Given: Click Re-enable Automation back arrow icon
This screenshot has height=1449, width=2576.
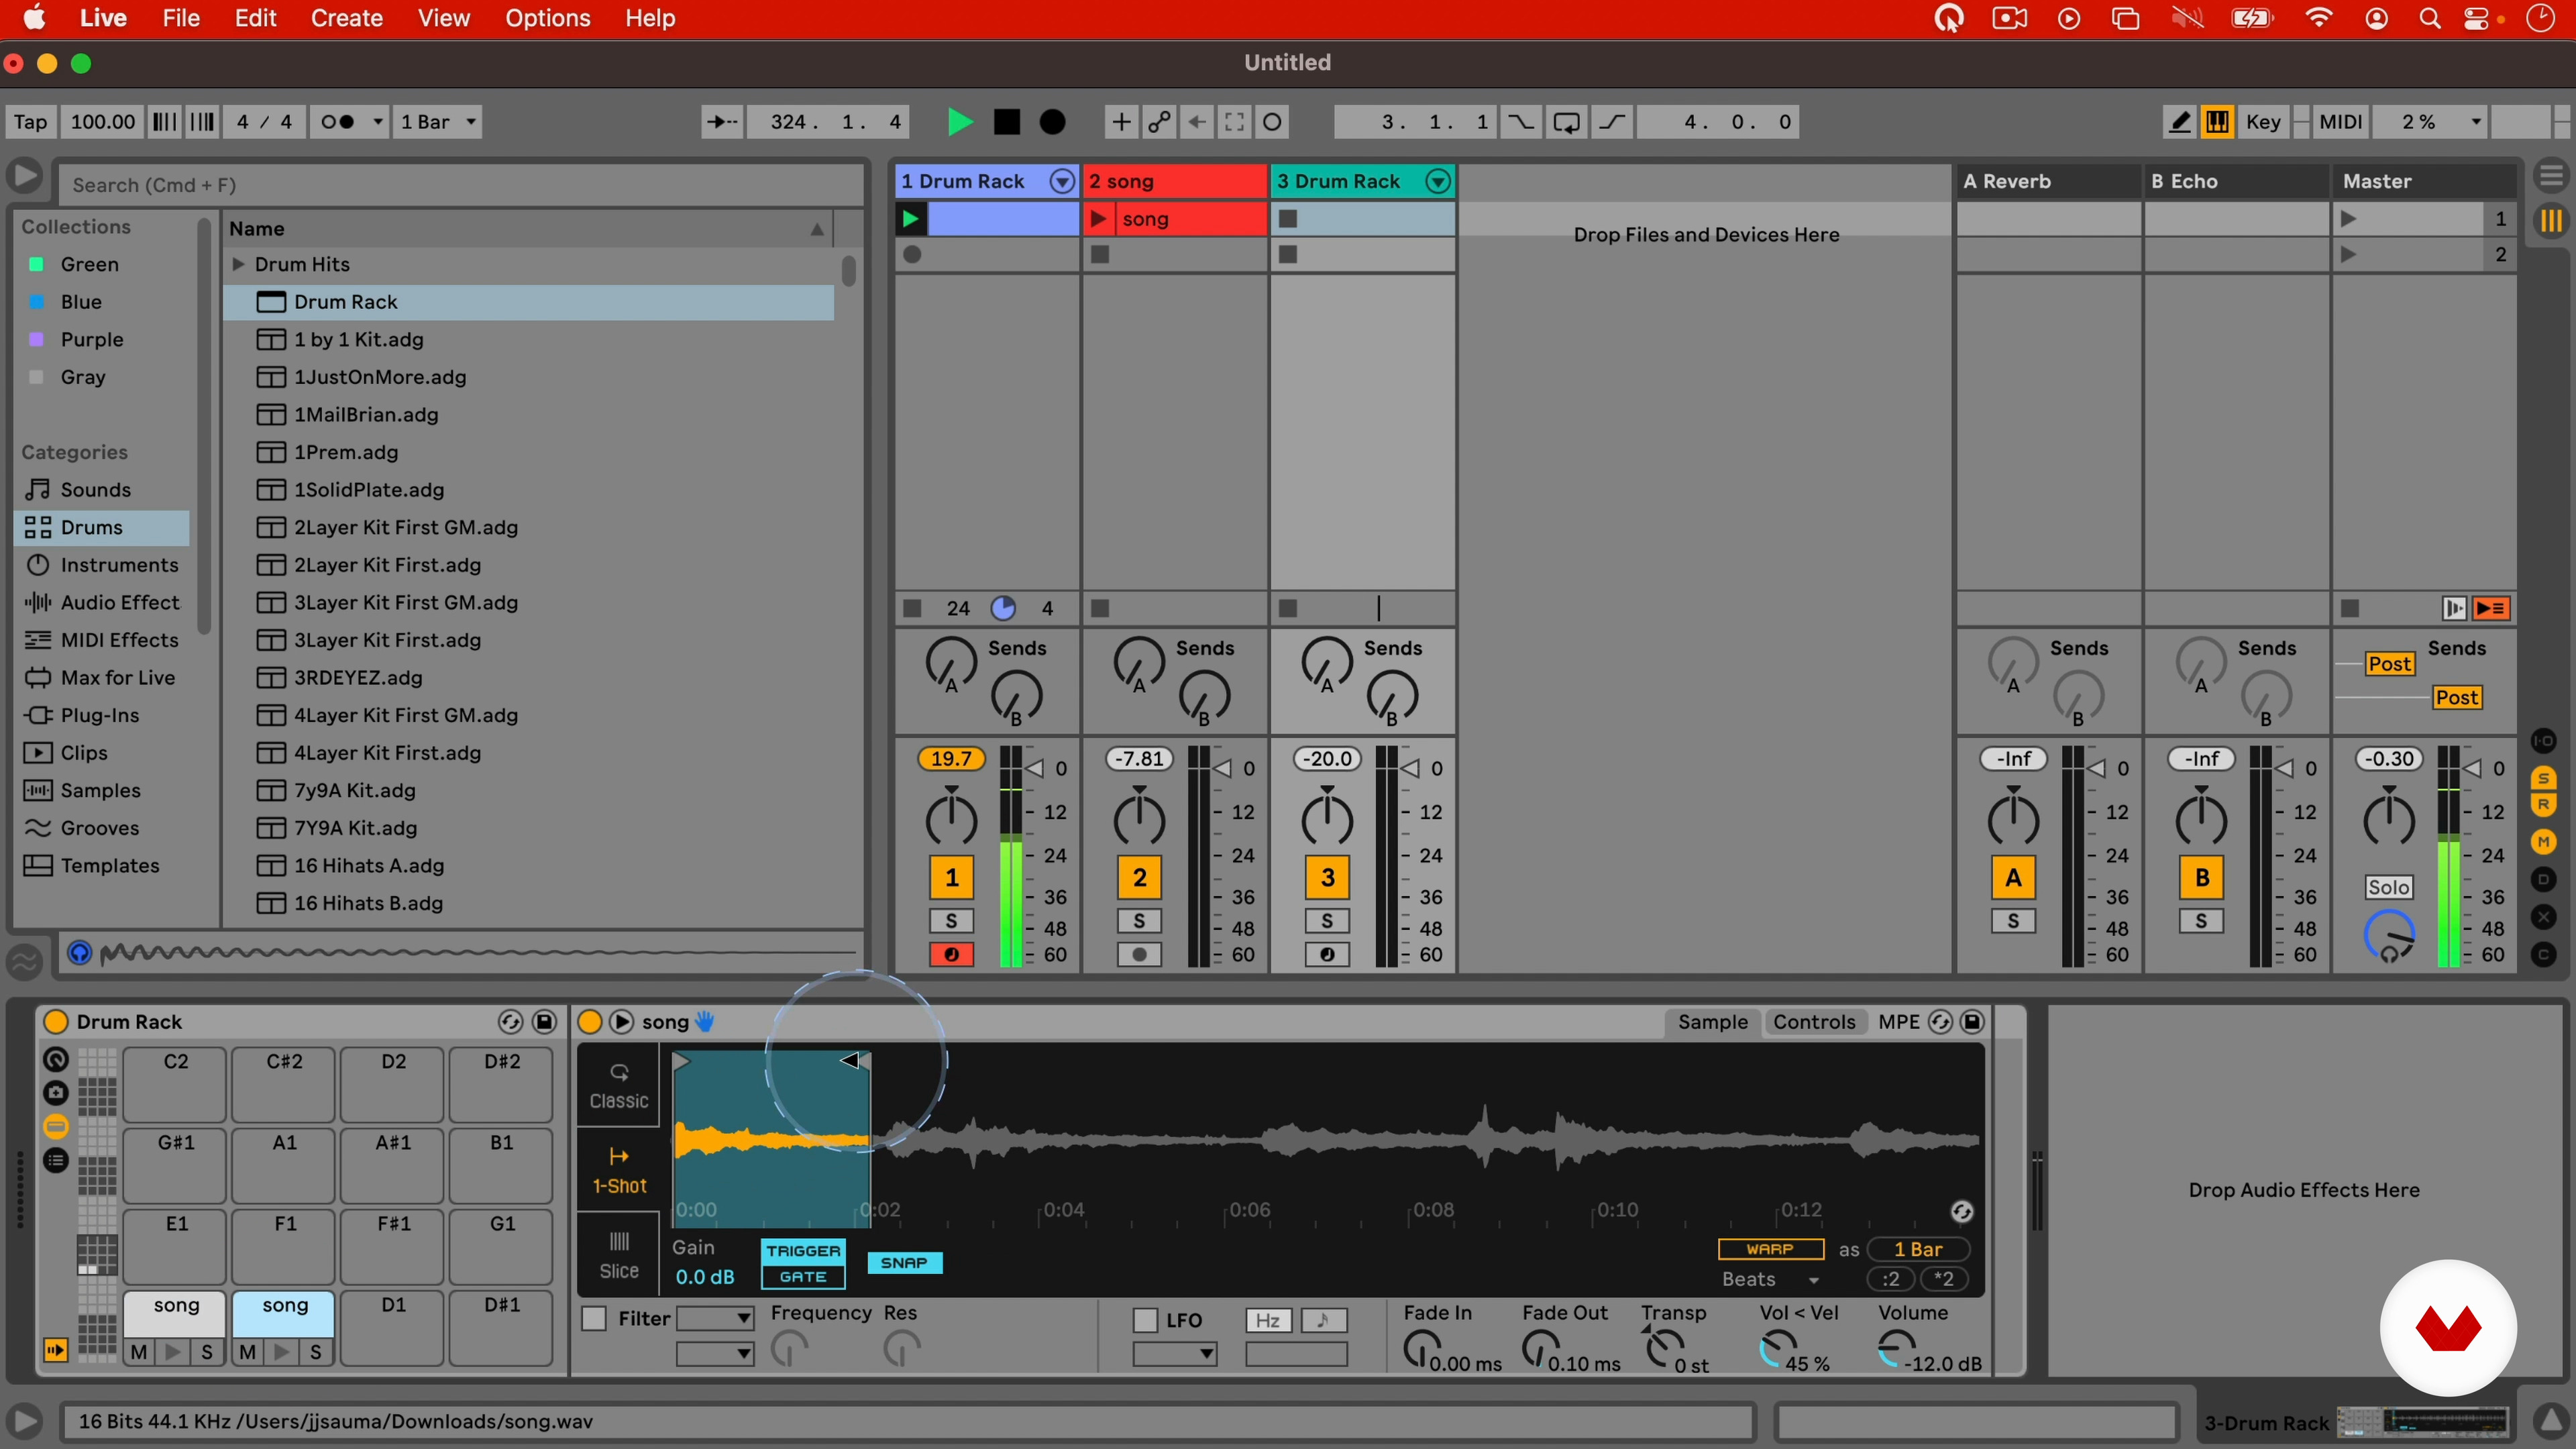Looking at the screenshot, I should 1197,122.
